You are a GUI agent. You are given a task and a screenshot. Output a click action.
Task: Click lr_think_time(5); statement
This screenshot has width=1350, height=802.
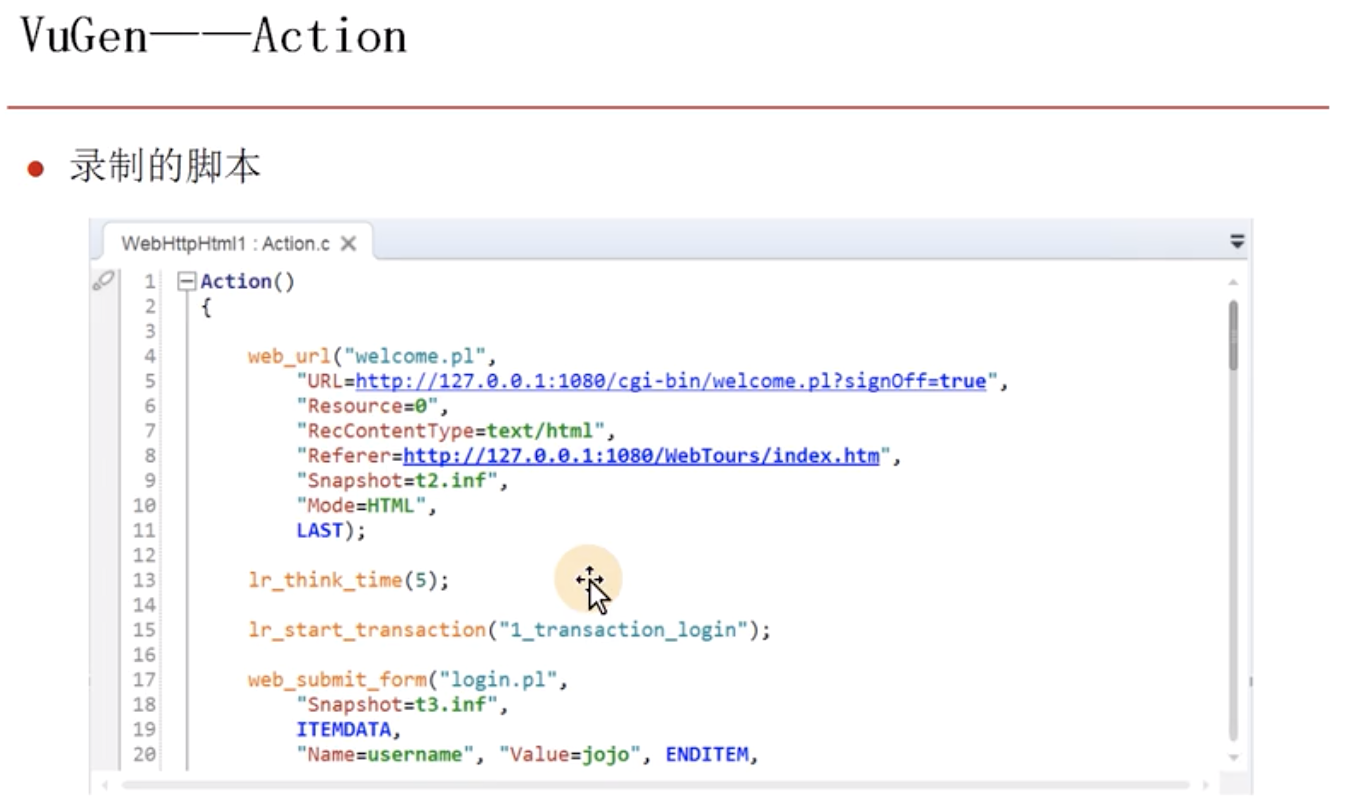tap(349, 580)
